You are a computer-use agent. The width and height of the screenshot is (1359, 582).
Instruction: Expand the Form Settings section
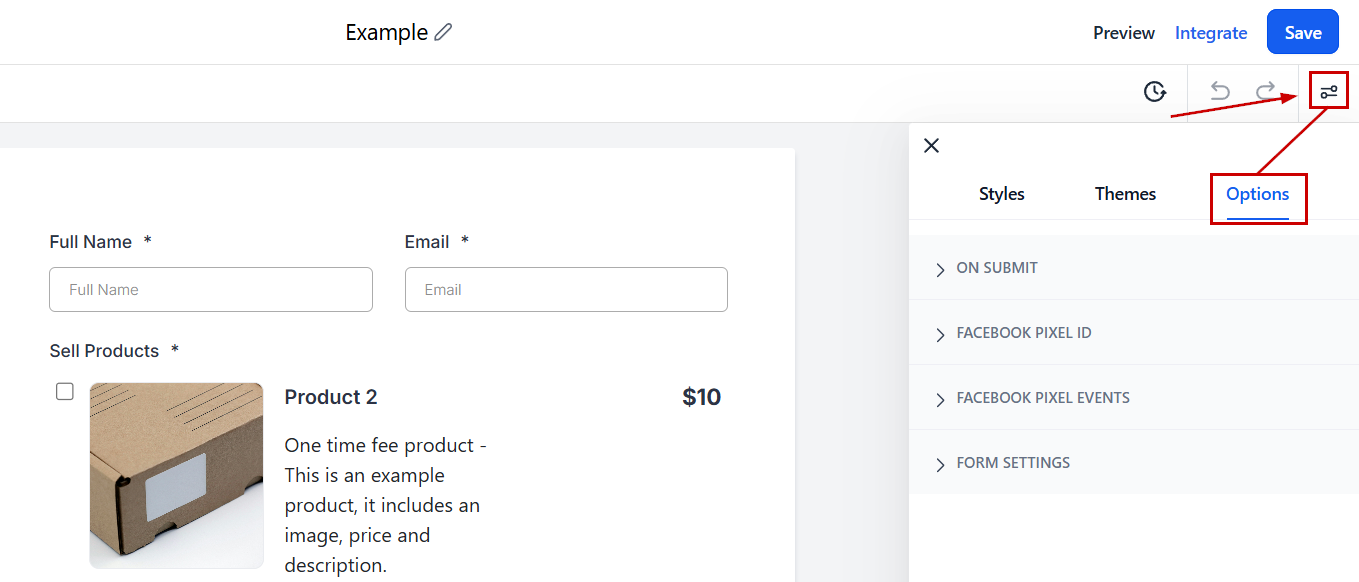pos(1133,463)
